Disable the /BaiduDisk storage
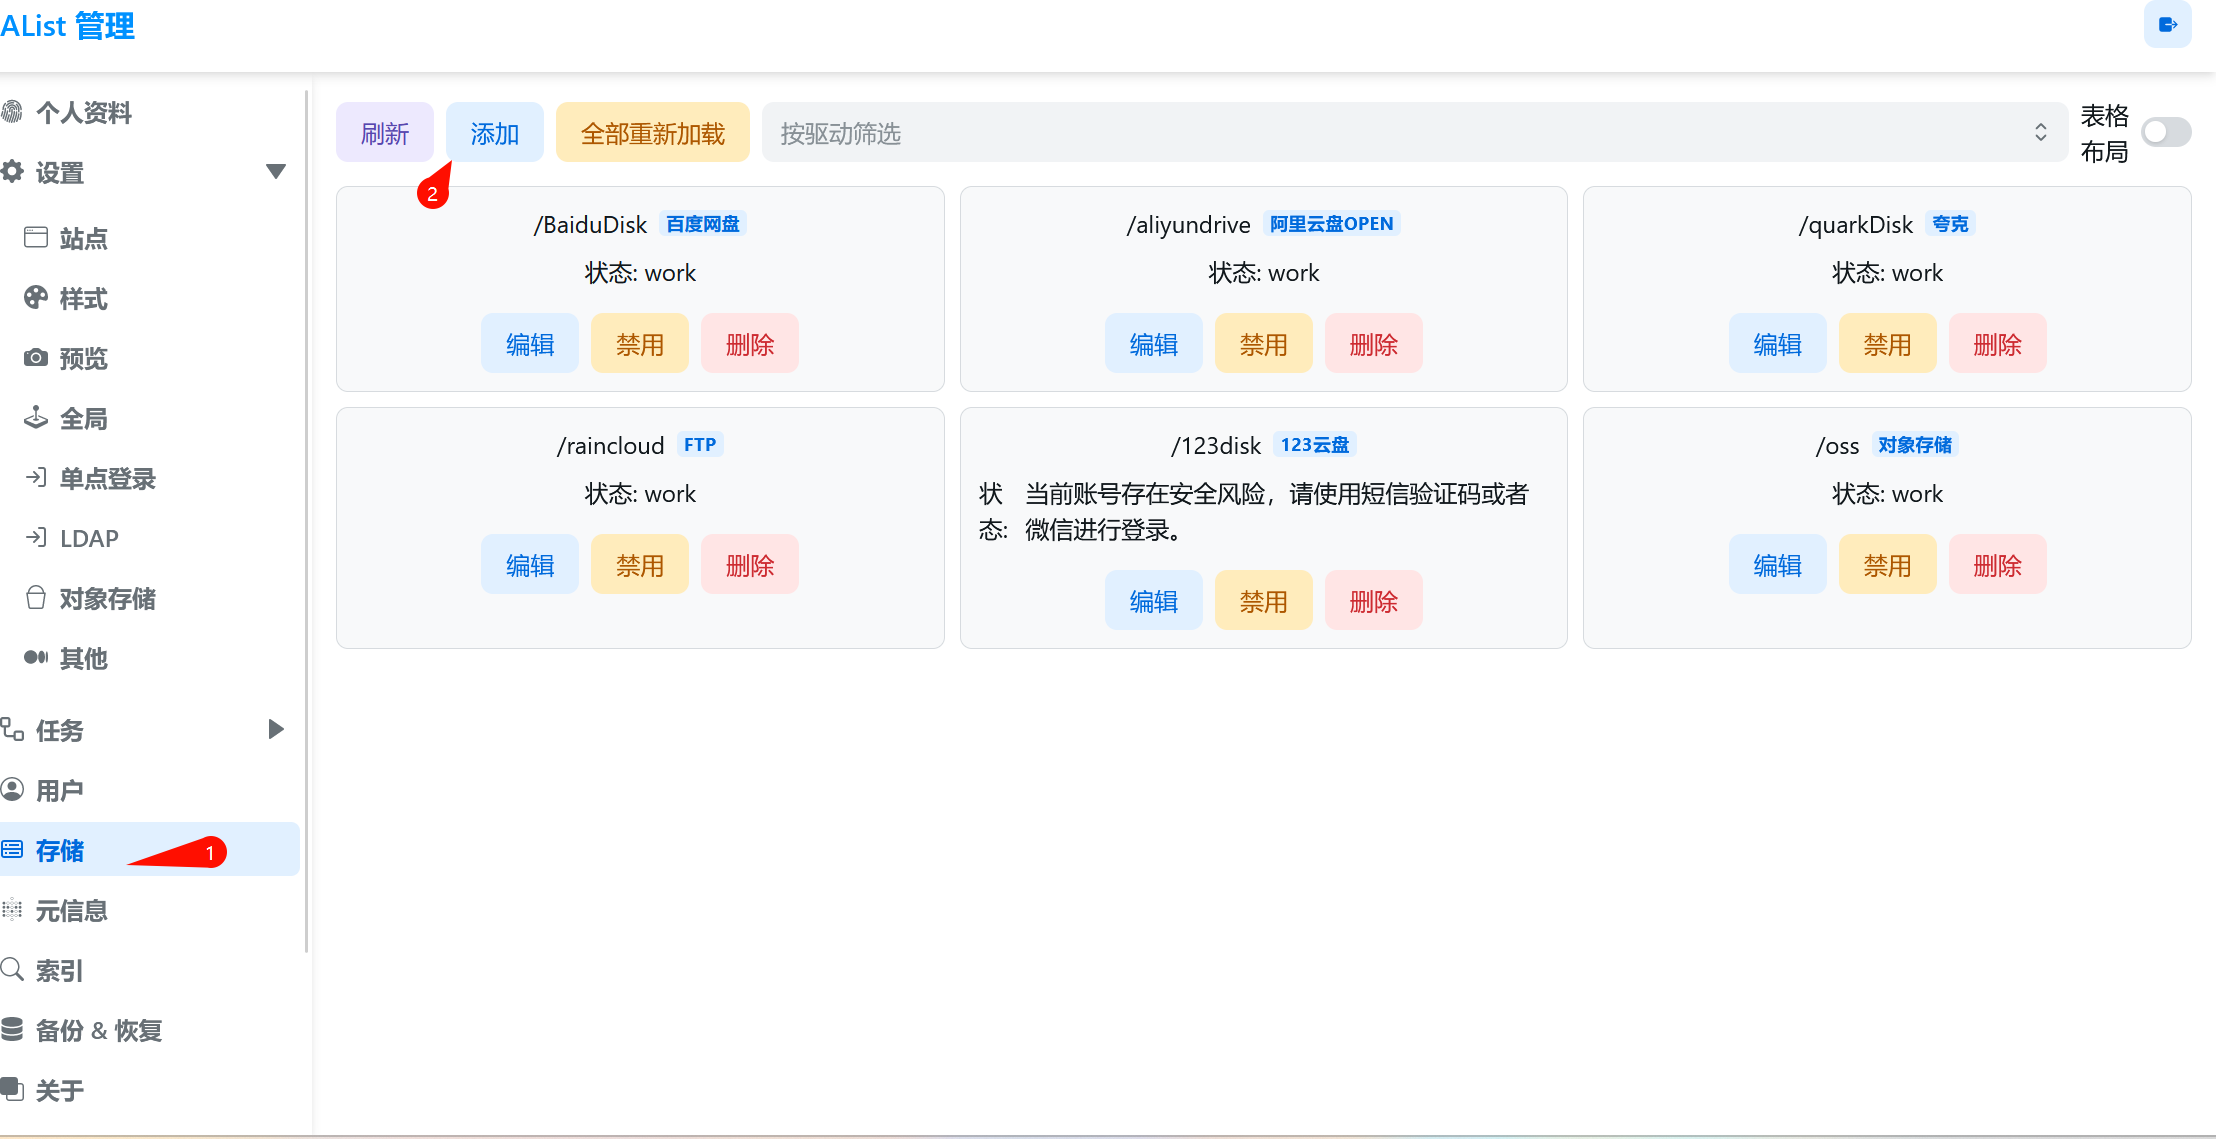Viewport: 2216px width, 1139px height. click(x=640, y=344)
